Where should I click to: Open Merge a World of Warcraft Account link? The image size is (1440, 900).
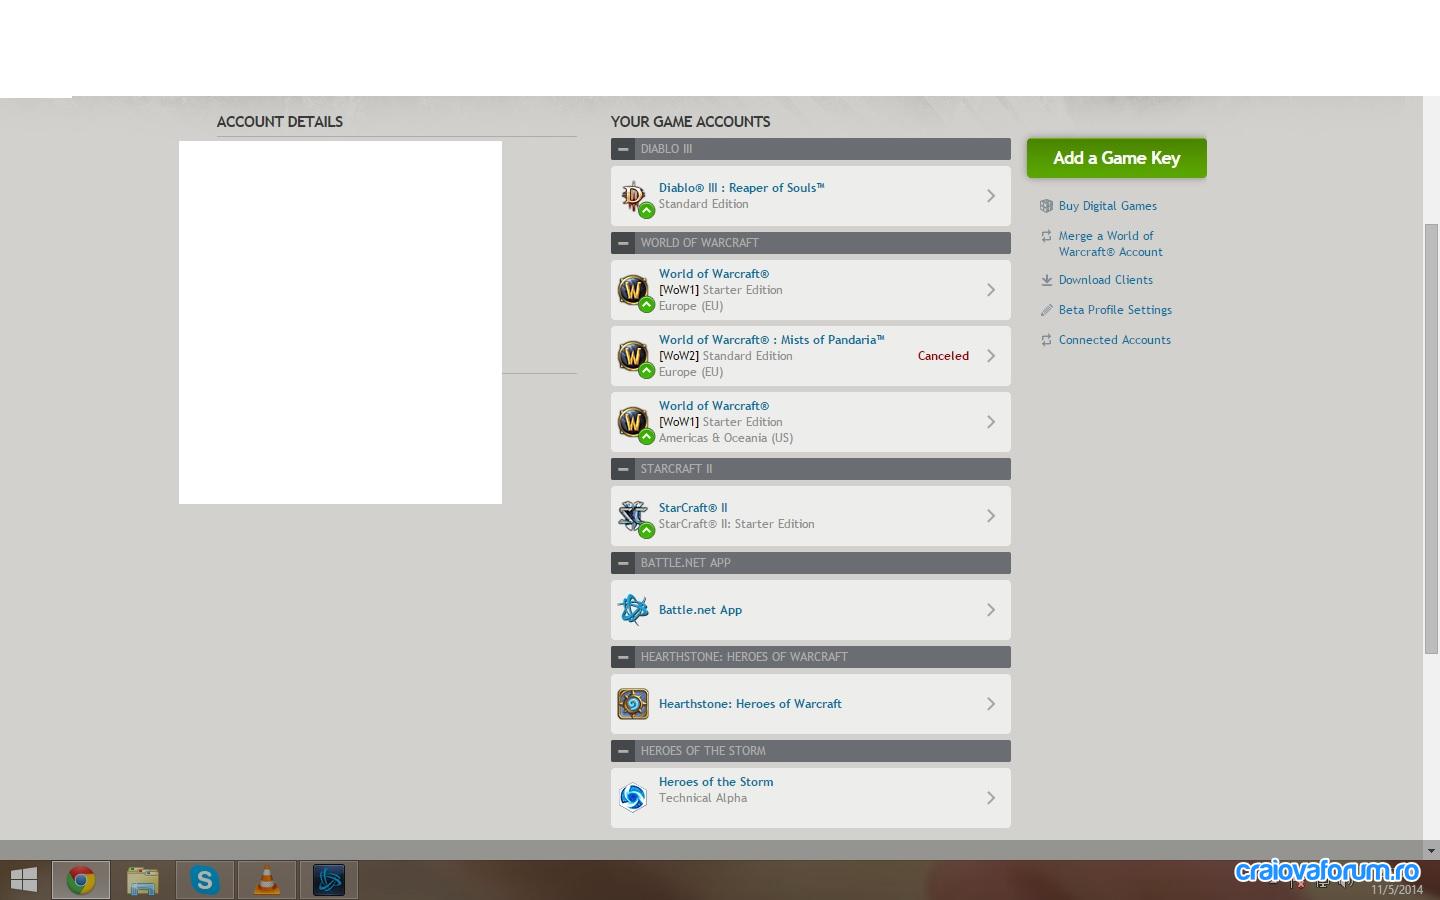pyautogui.click(x=1110, y=244)
